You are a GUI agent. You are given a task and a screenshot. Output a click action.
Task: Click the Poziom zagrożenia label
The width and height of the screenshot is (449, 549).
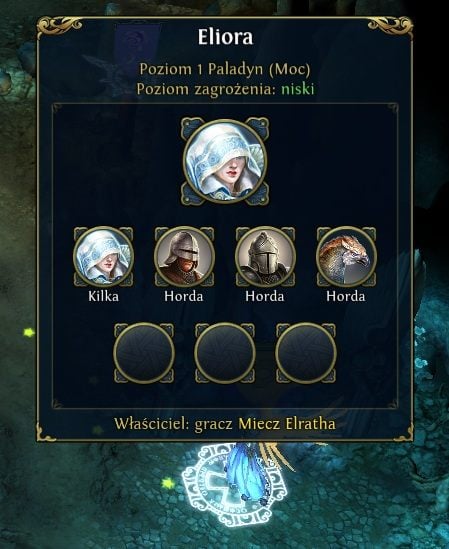[207, 89]
